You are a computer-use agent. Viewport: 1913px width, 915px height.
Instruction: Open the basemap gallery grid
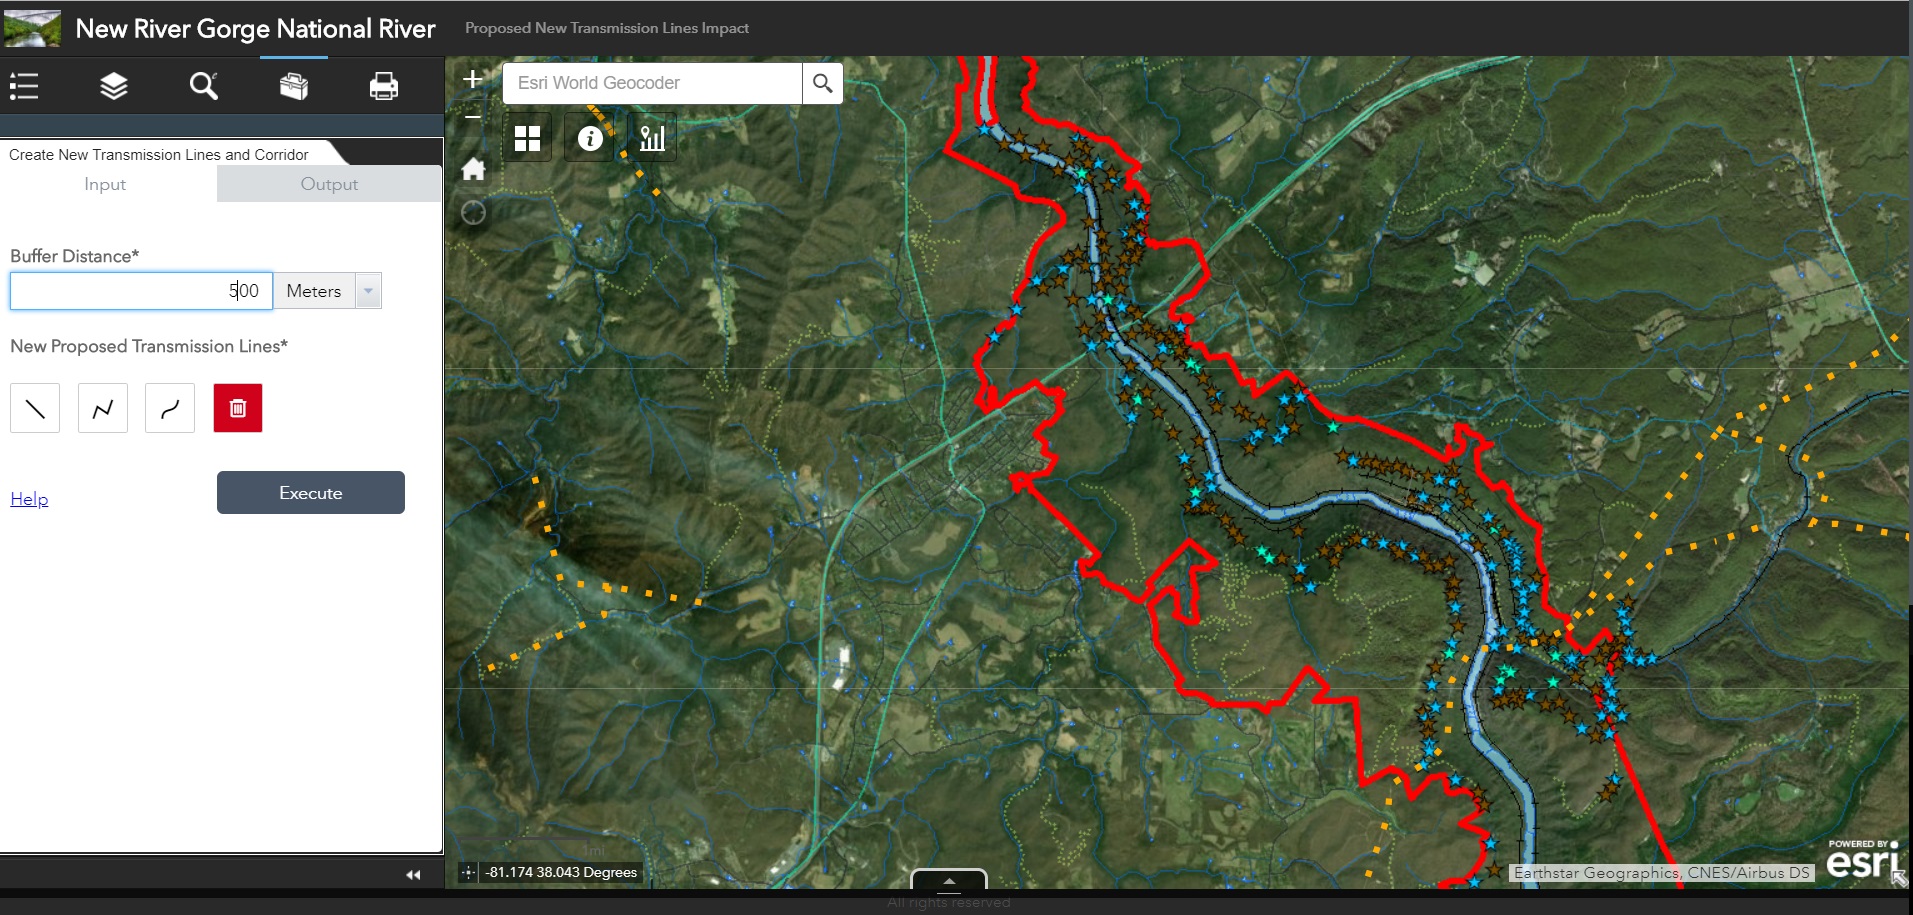(x=527, y=138)
